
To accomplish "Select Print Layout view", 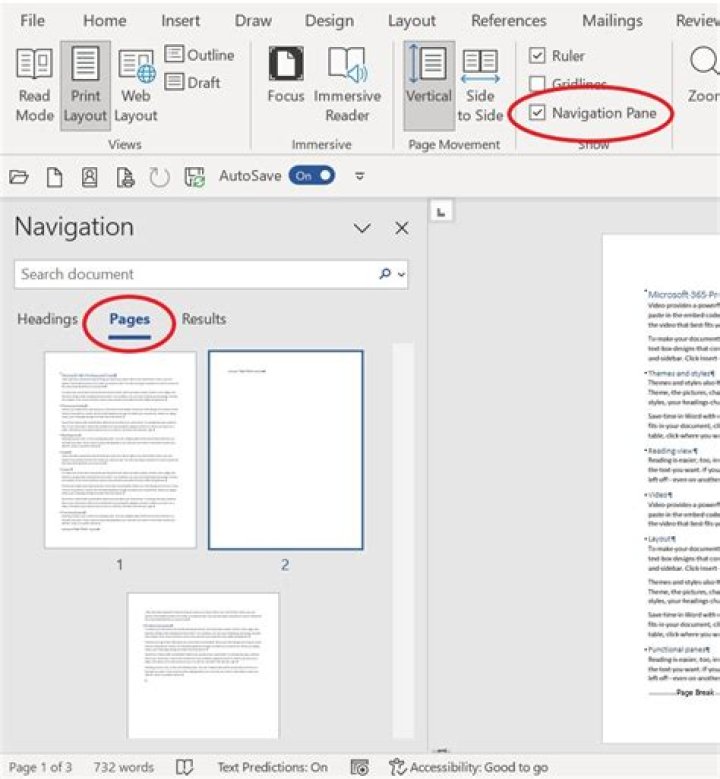I will coord(85,85).
